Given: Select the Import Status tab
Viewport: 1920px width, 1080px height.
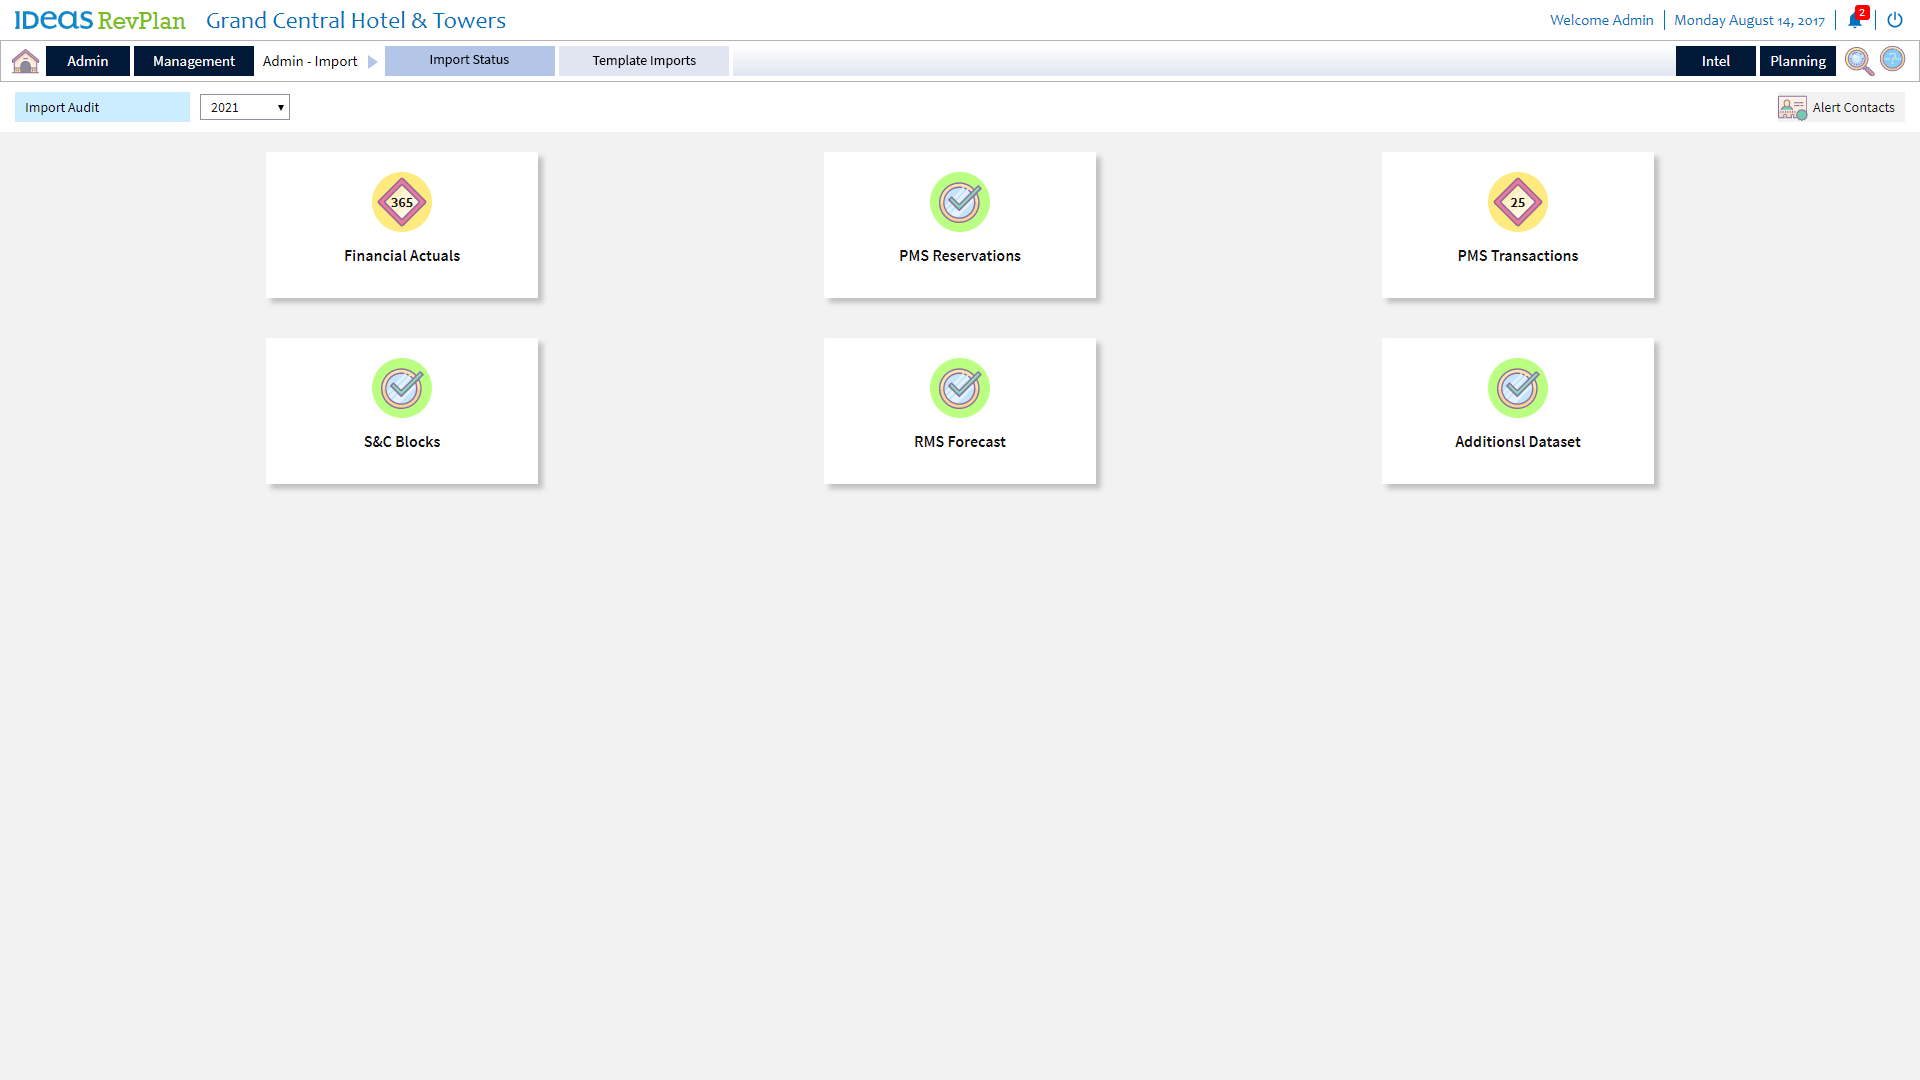Looking at the screenshot, I should (x=469, y=60).
